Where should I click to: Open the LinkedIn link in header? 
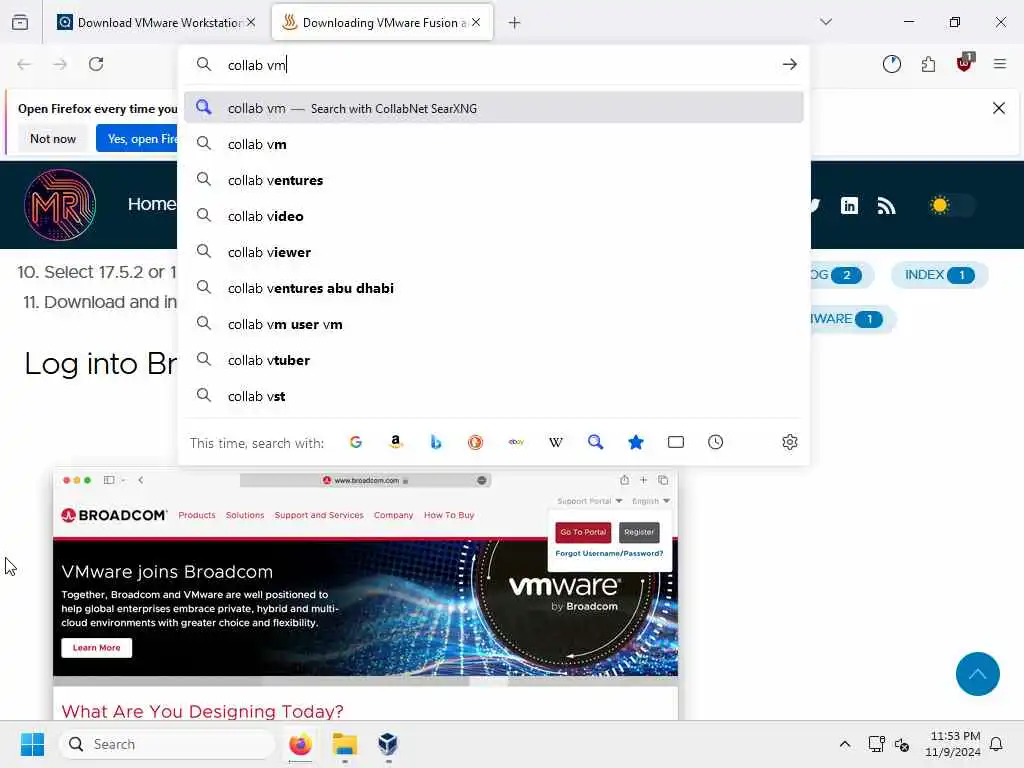click(849, 206)
